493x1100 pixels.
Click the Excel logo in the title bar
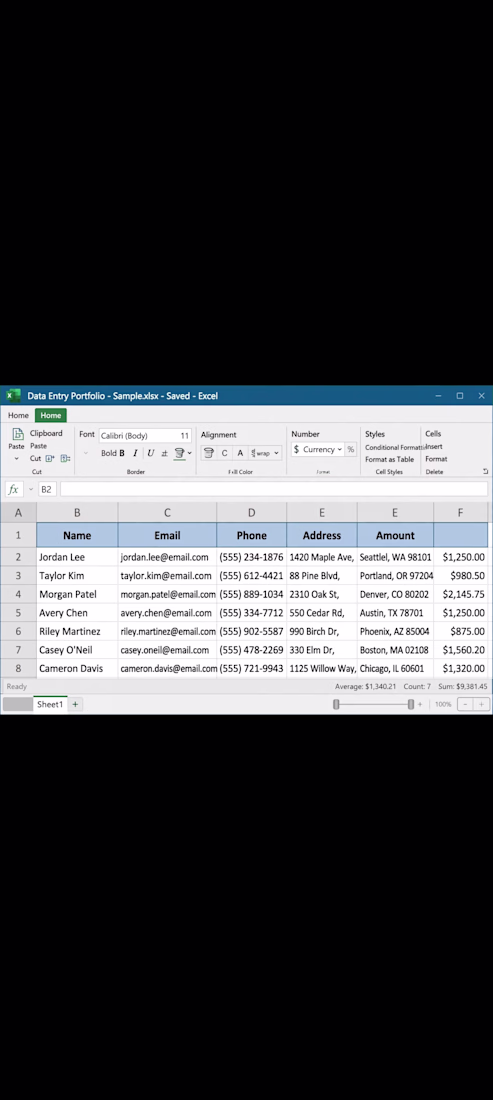tap(13, 396)
